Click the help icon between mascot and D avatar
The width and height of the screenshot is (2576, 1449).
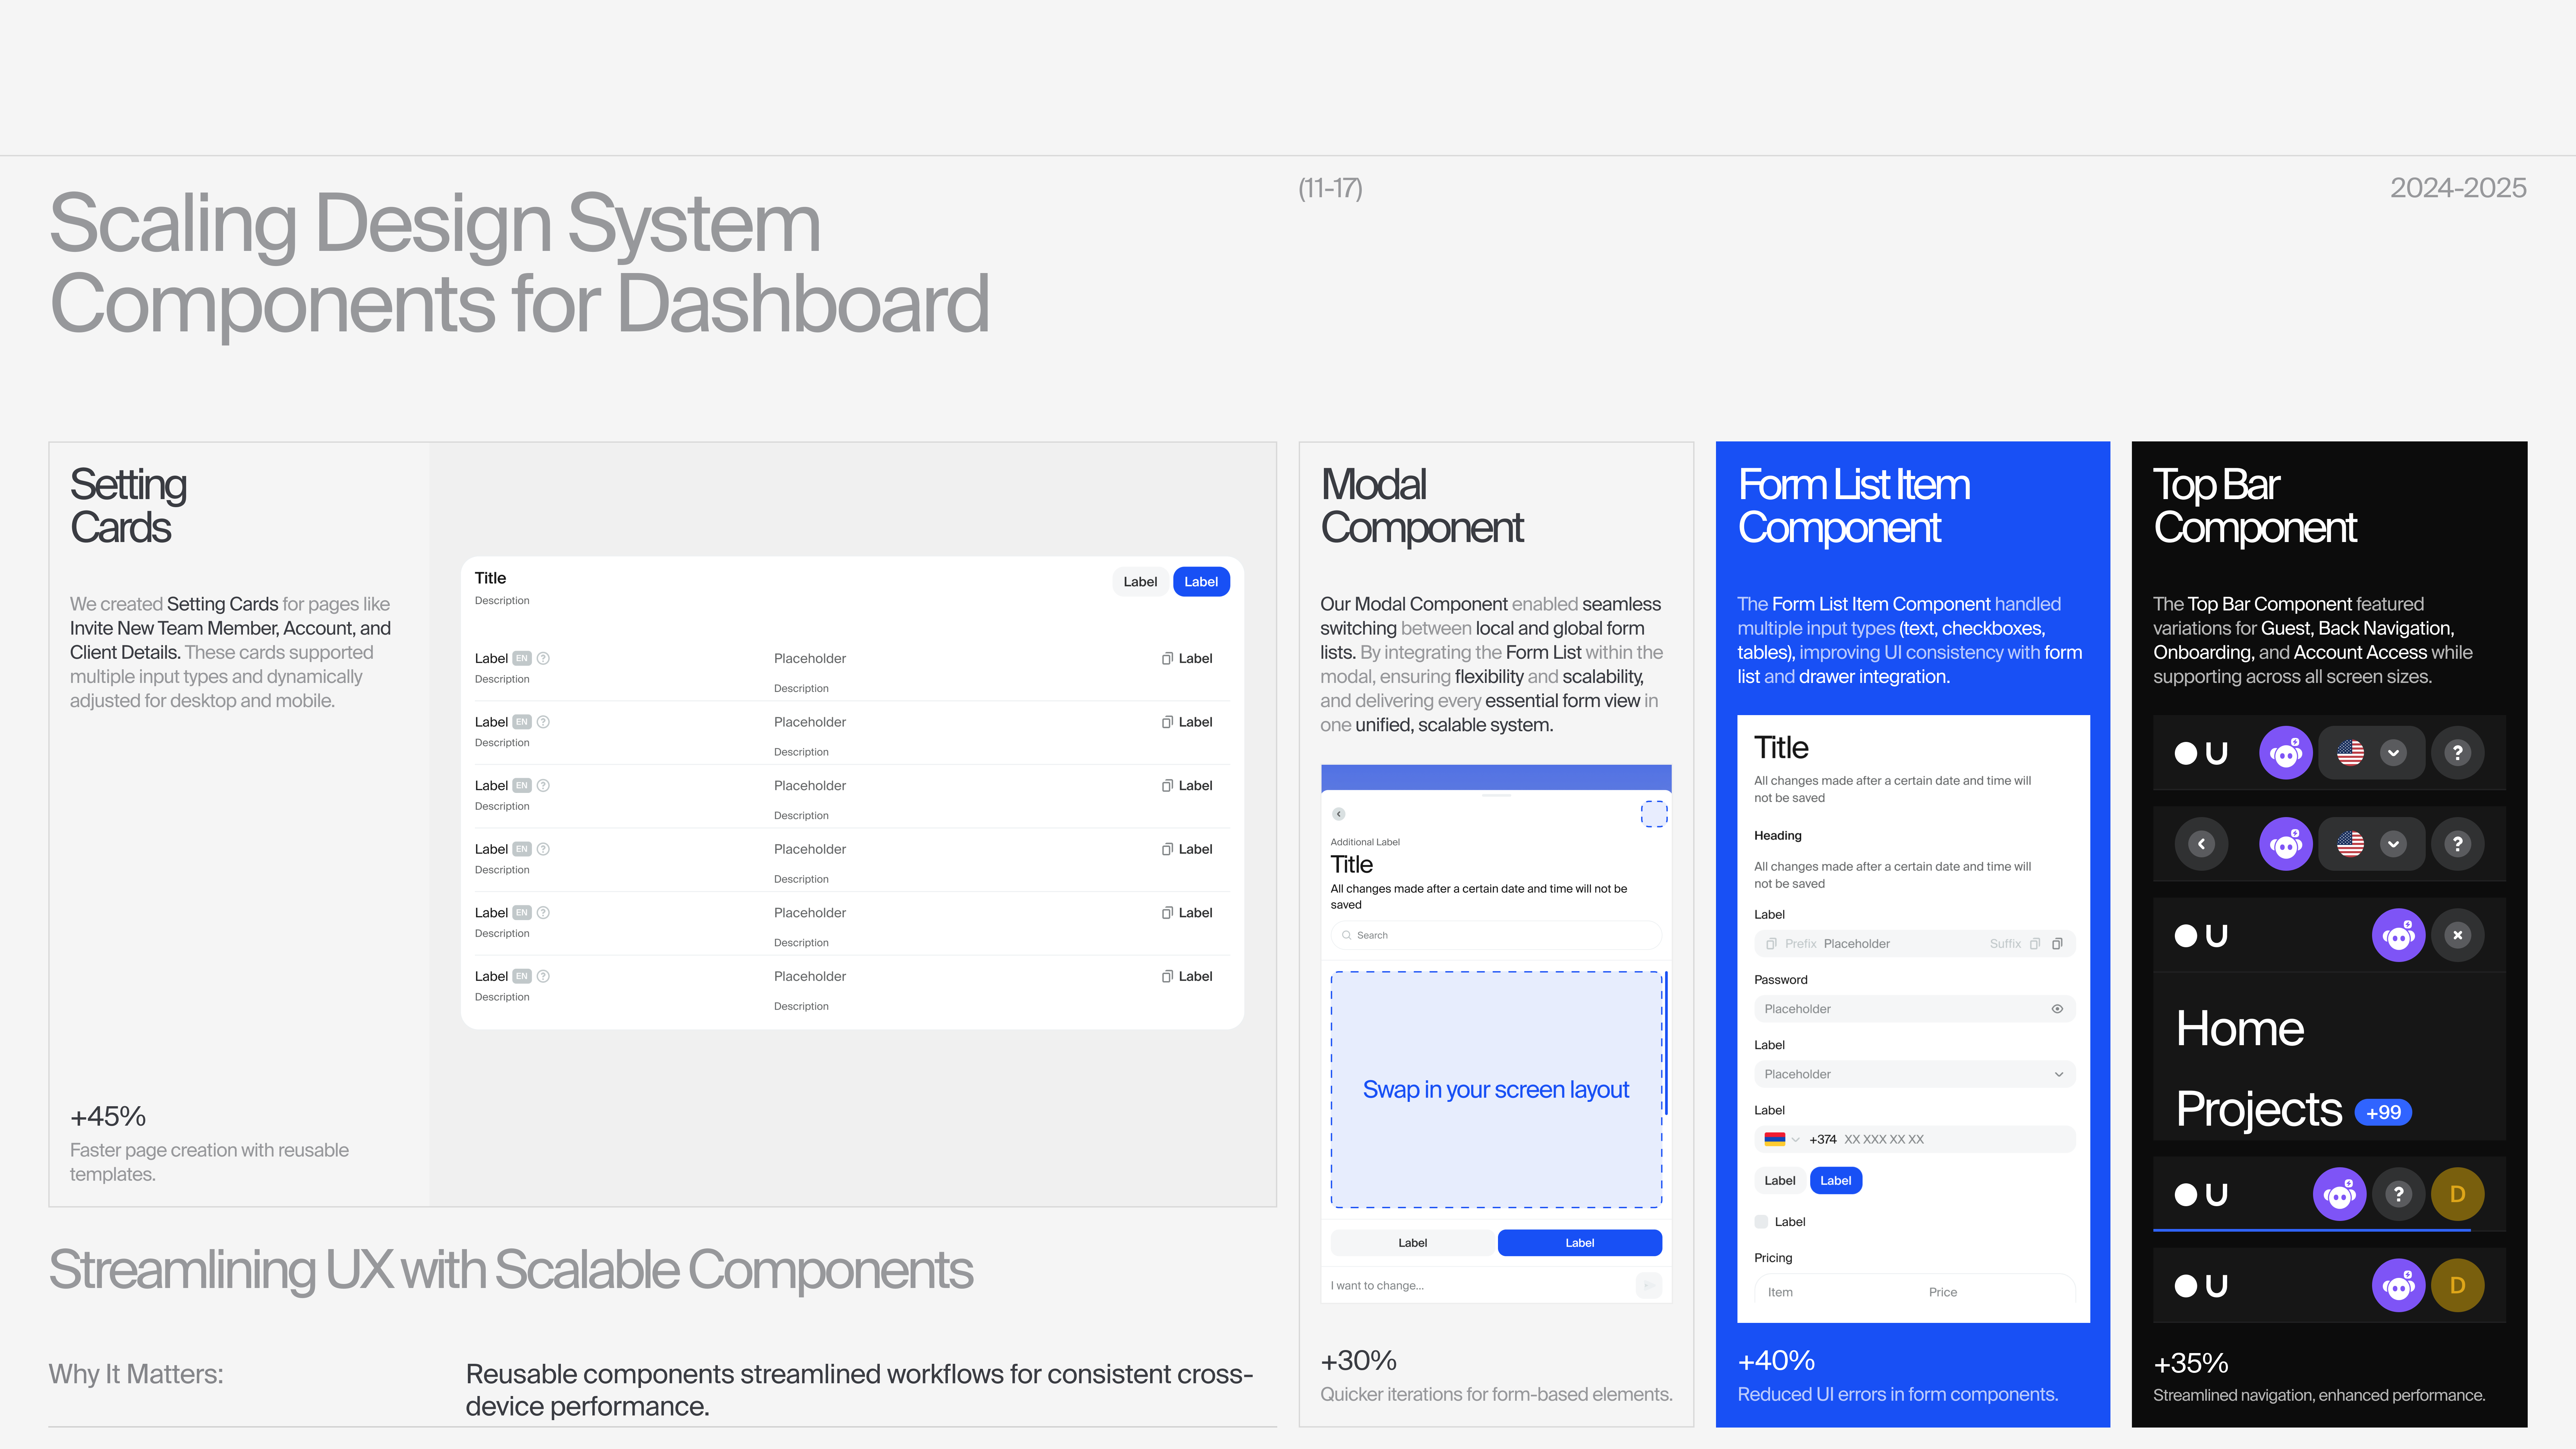coord(2399,1194)
